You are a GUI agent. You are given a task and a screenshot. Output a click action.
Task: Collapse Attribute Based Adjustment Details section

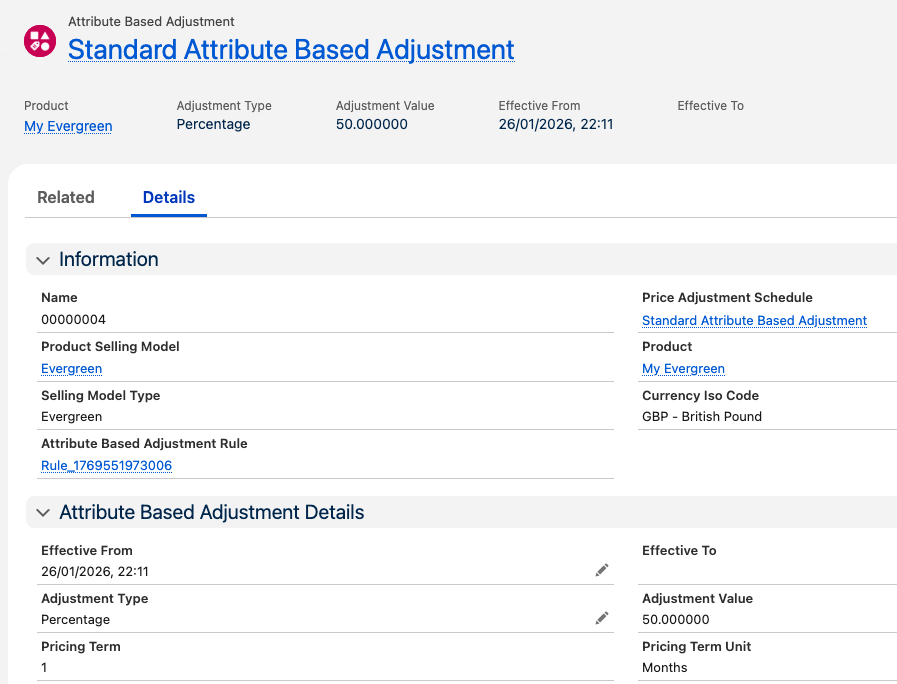43,513
